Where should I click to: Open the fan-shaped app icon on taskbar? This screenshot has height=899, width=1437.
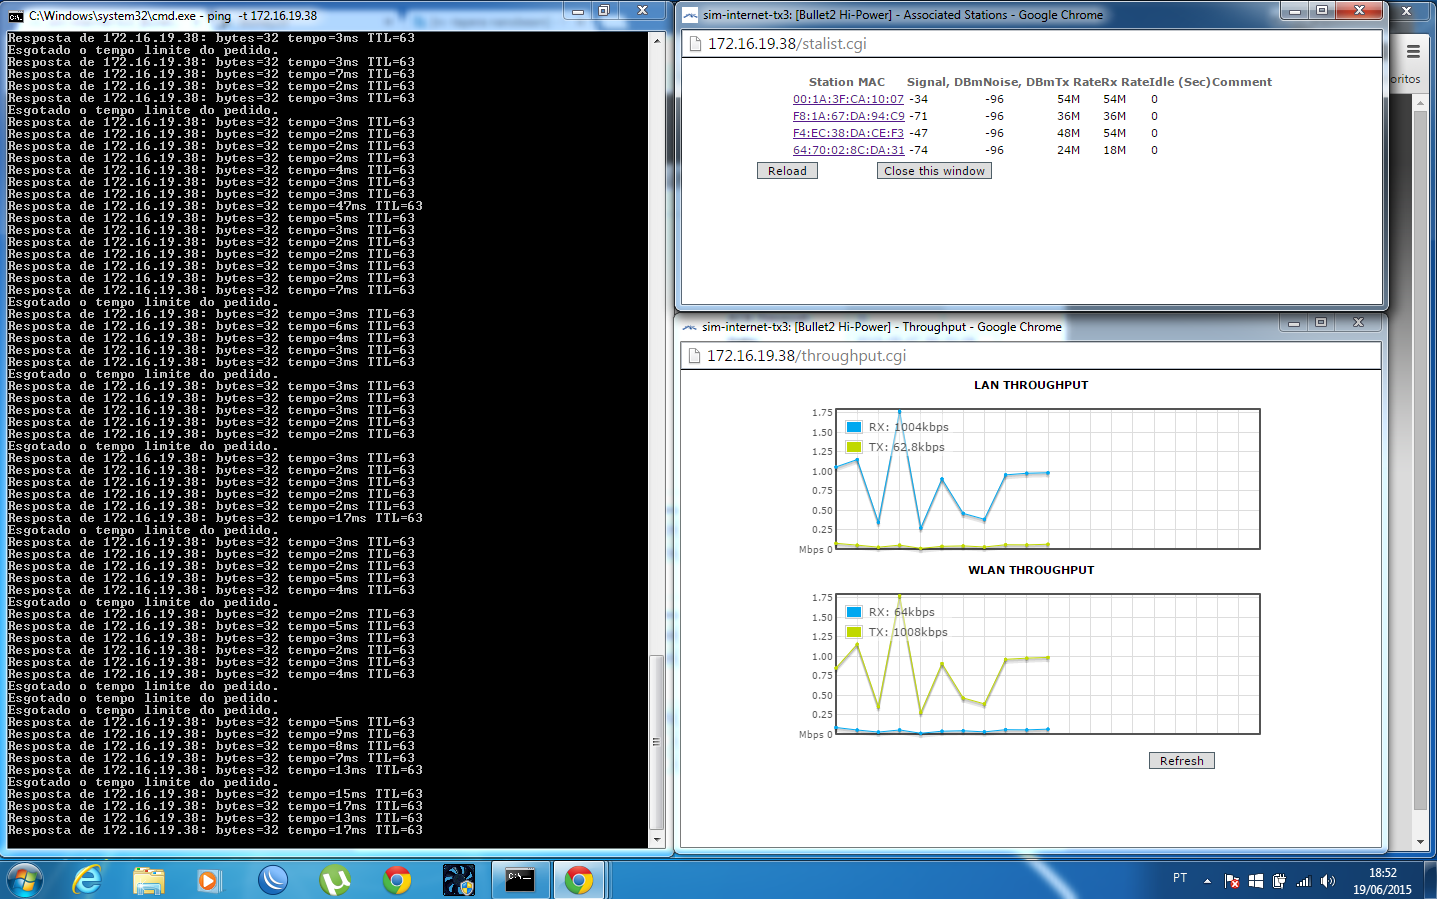click(x=459, y=880)
